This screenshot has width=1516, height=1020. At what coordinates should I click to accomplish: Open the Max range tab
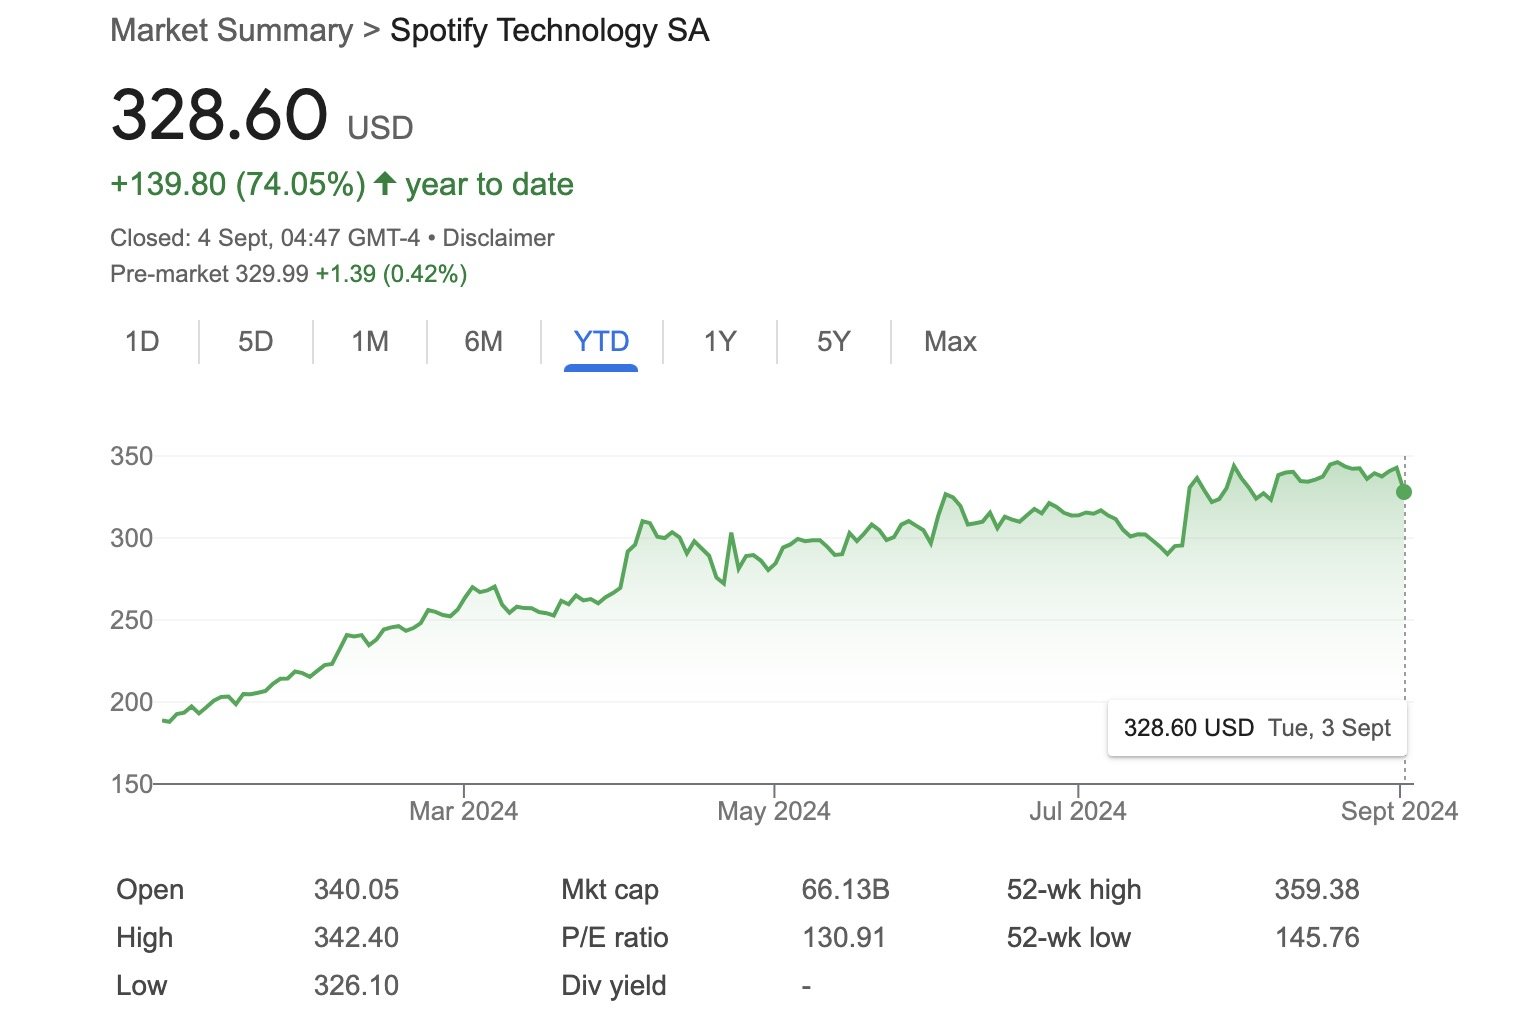click(x=950, y=342)
